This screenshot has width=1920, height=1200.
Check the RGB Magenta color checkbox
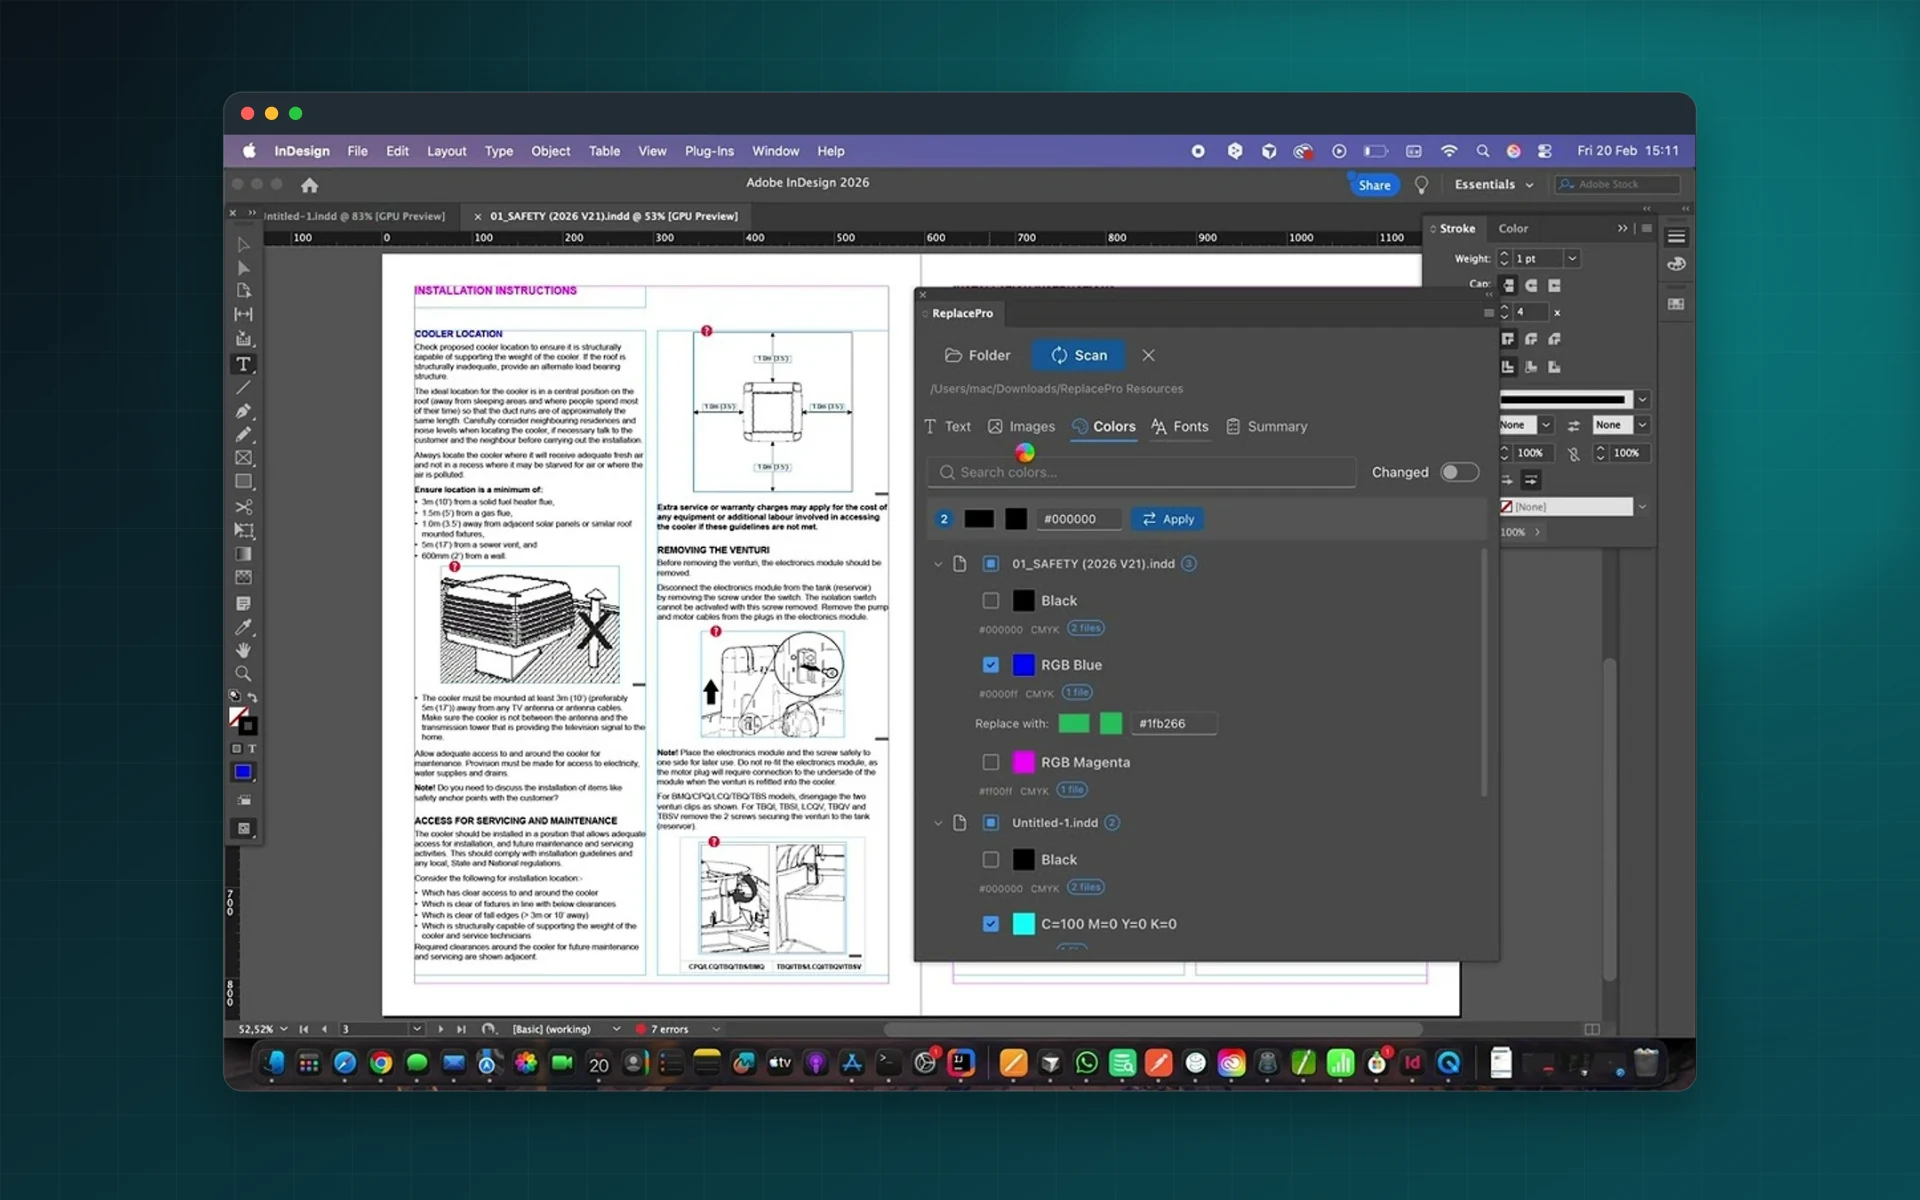pyautogui.click(x=990, y=762)
